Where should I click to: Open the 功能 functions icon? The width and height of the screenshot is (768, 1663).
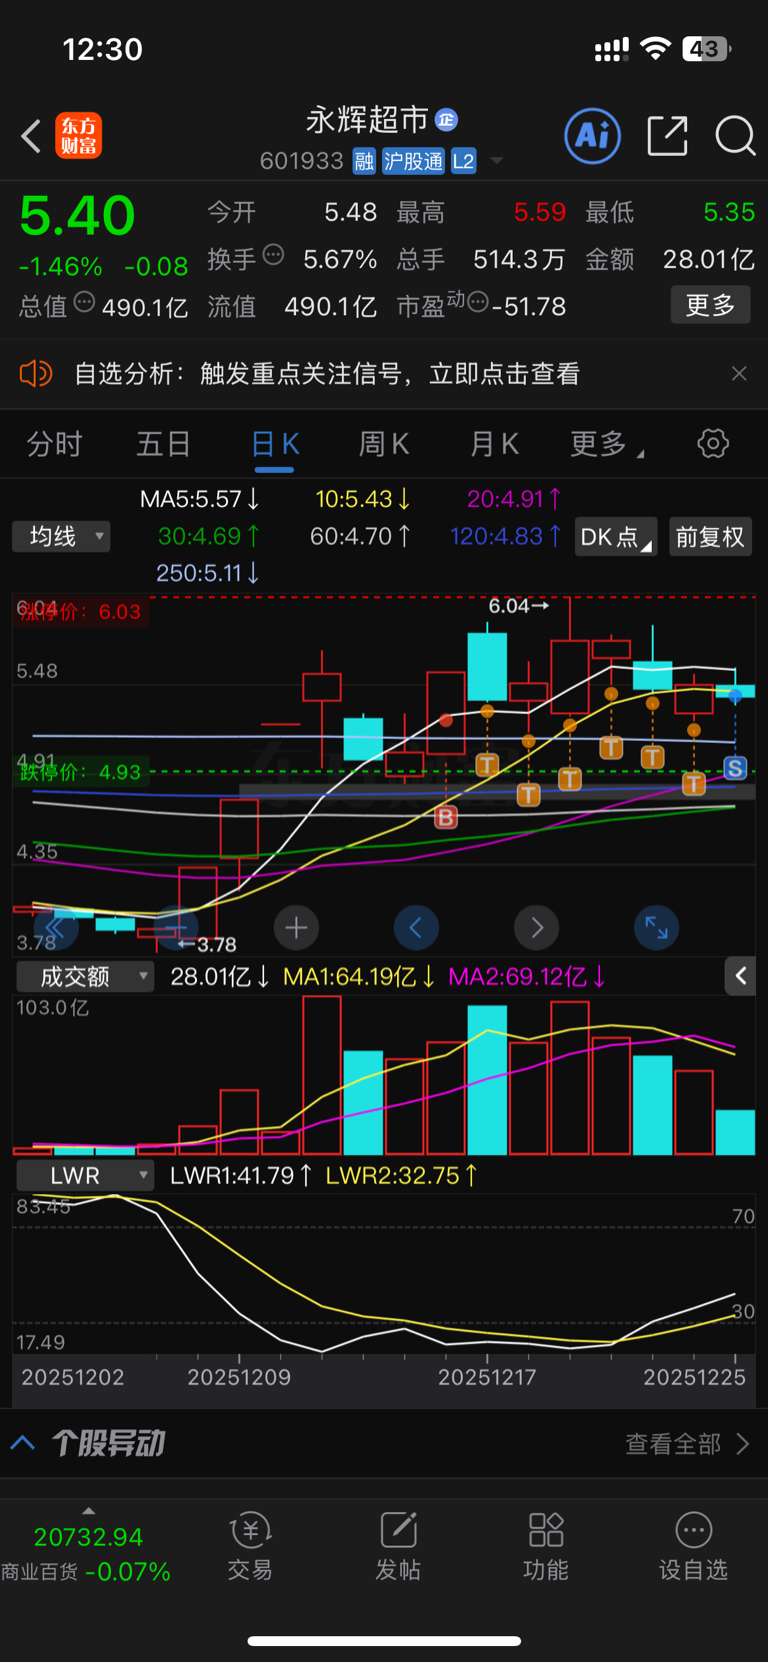(x=546, y=1546)
